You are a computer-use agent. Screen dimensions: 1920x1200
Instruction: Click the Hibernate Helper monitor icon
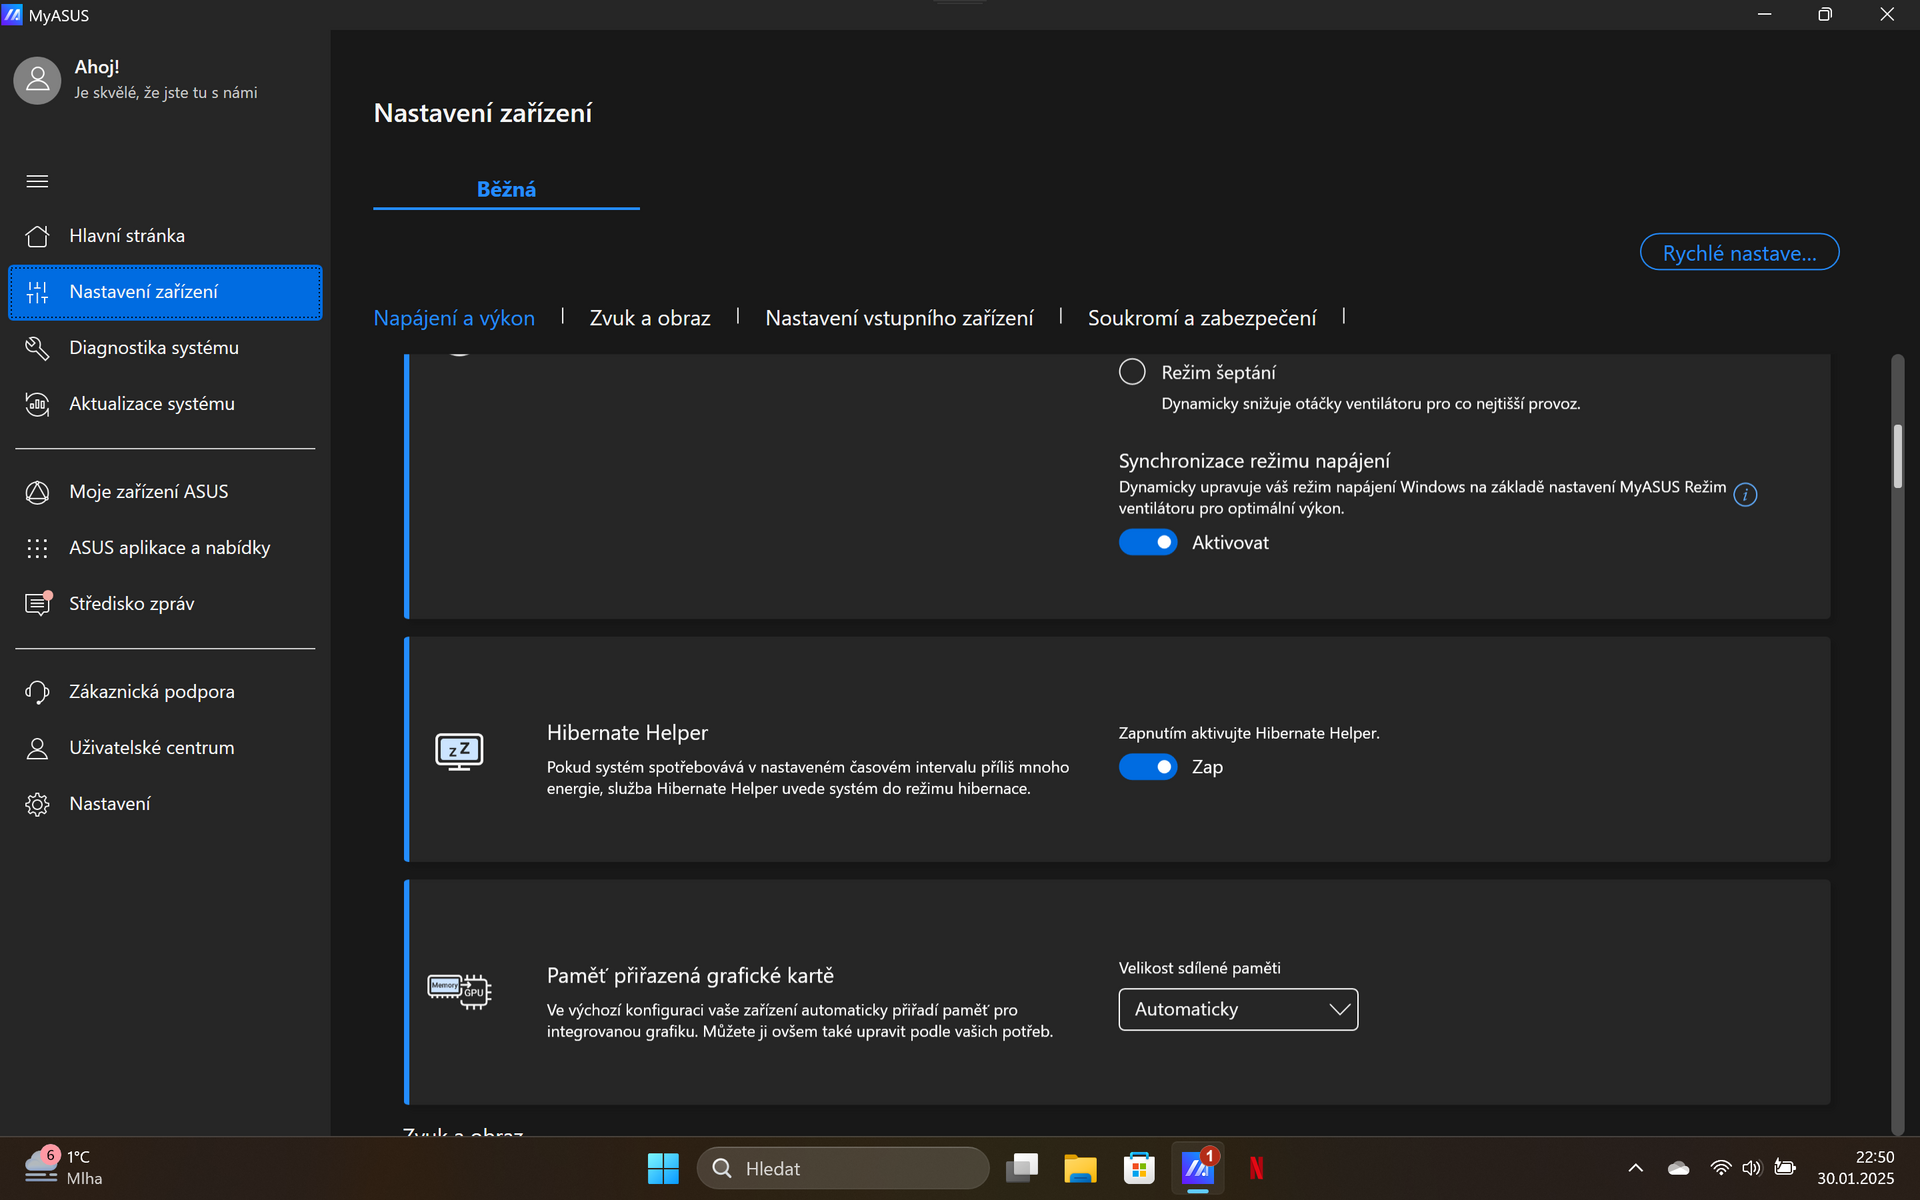click(x=459, y=751)
